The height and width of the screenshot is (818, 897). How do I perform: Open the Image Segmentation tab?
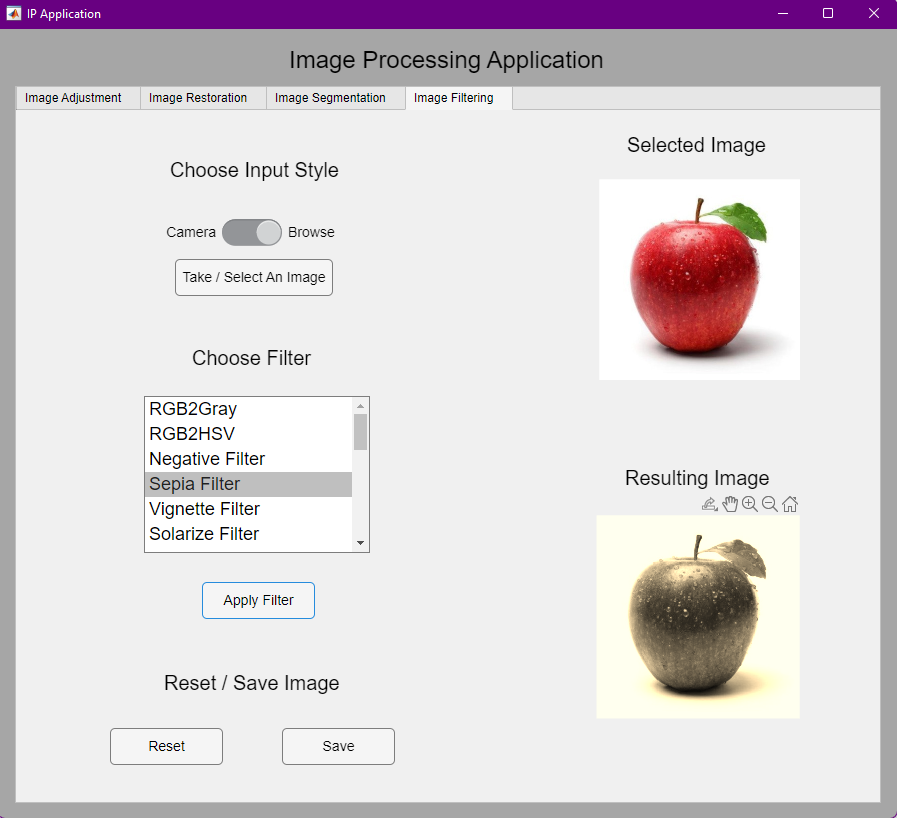[335, 97]
